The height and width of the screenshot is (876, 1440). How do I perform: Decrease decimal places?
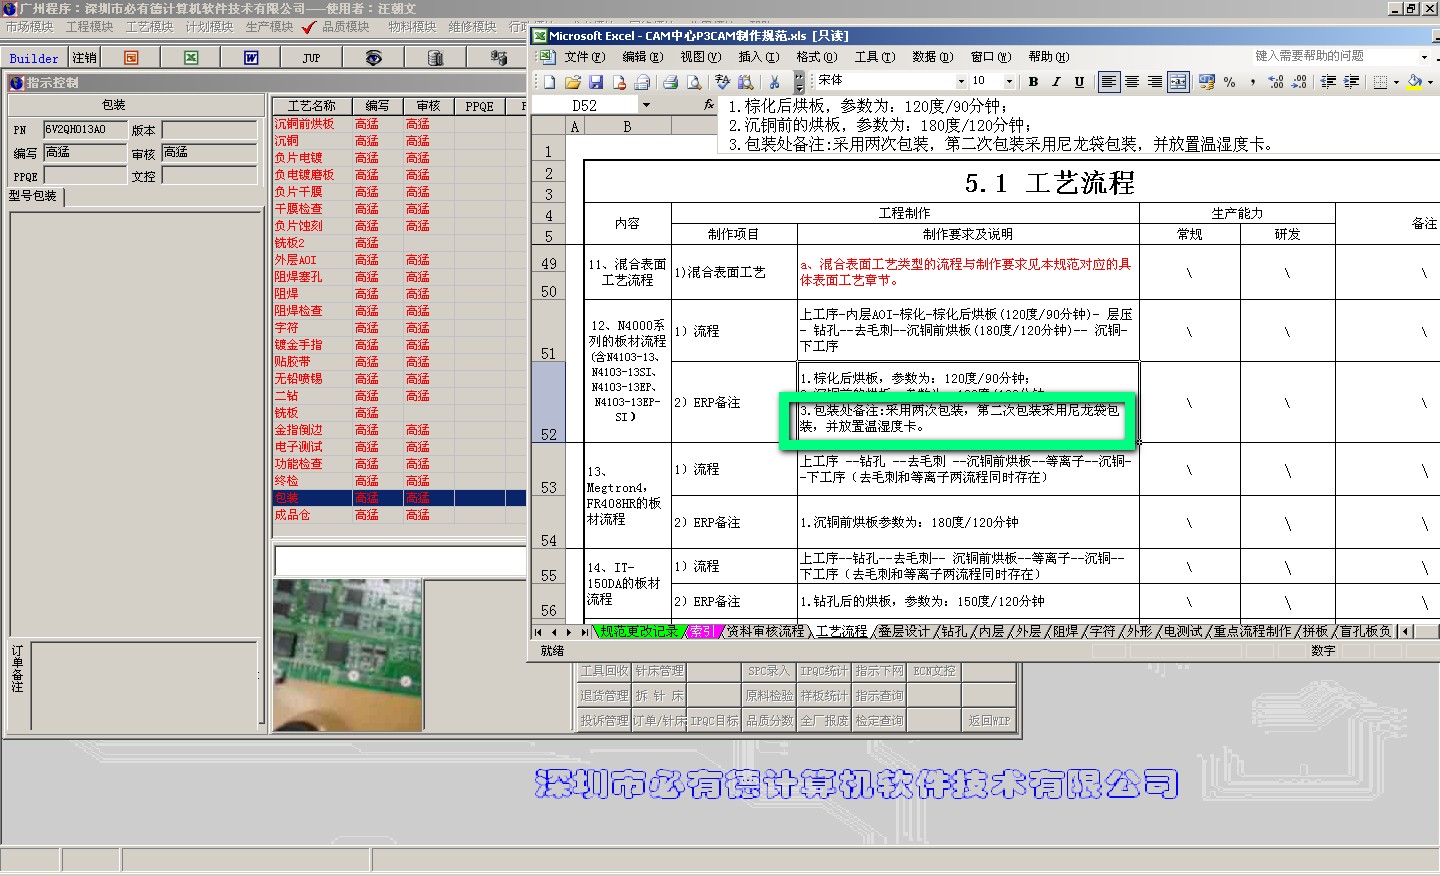pyautogui.click(x=1299, y=82)
